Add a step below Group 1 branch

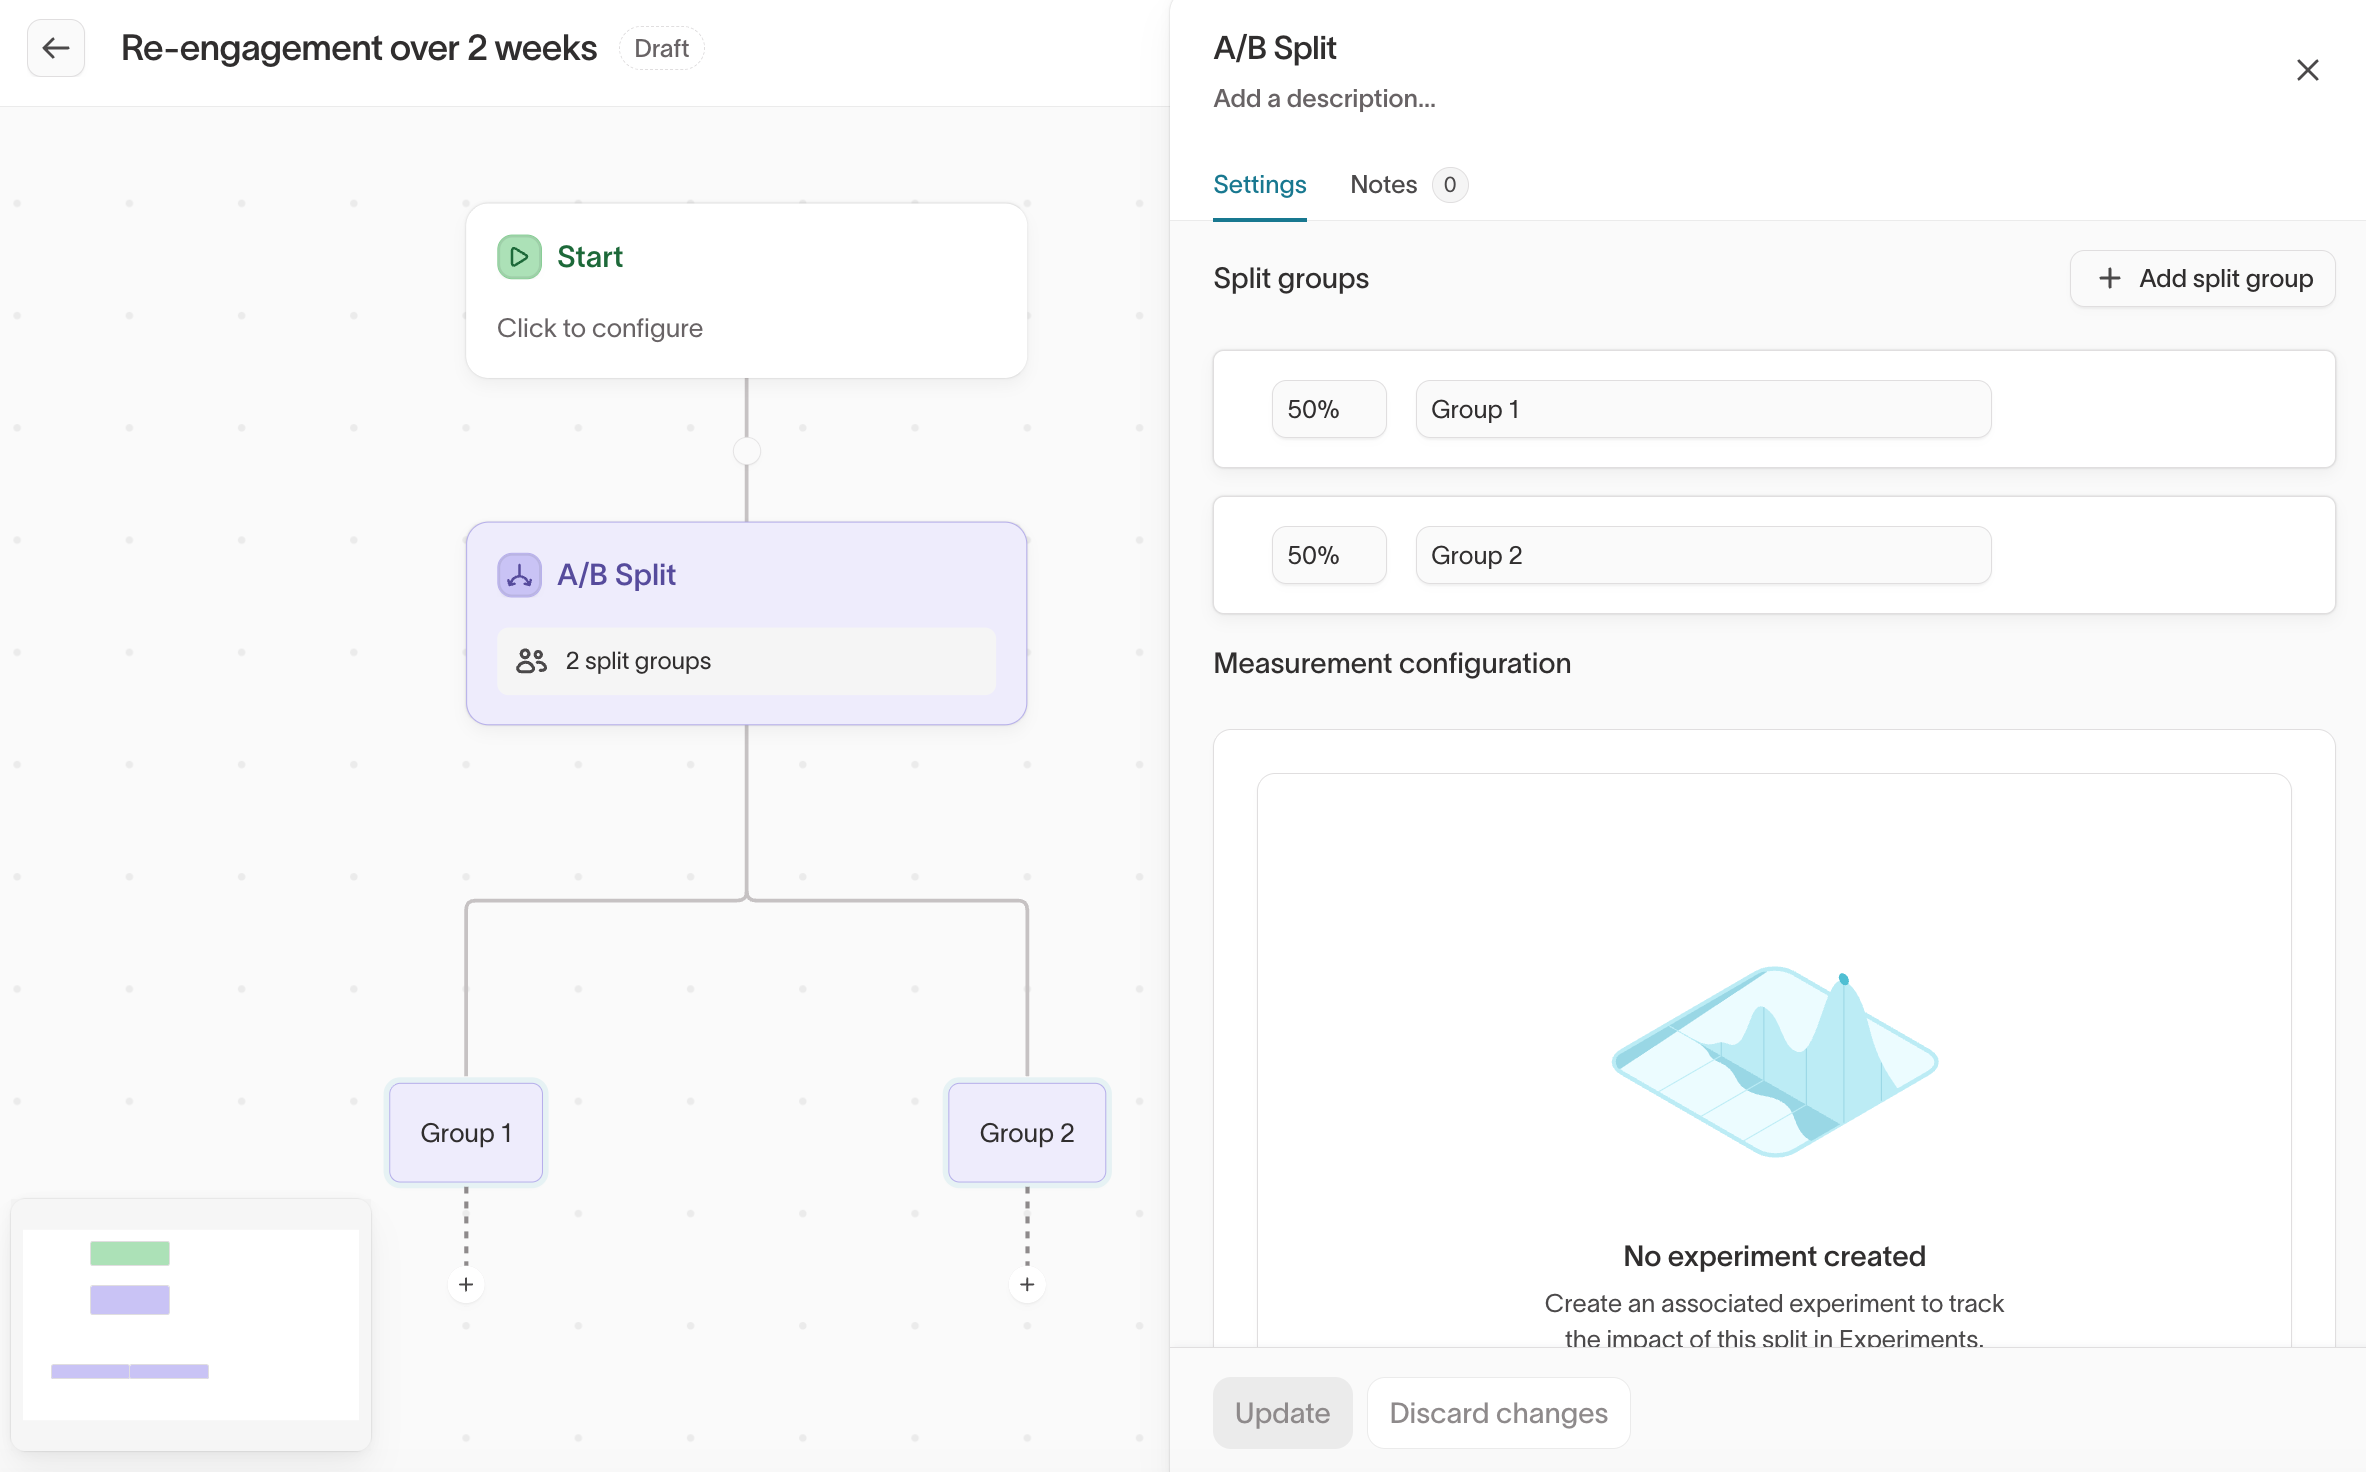[466, 1284]
